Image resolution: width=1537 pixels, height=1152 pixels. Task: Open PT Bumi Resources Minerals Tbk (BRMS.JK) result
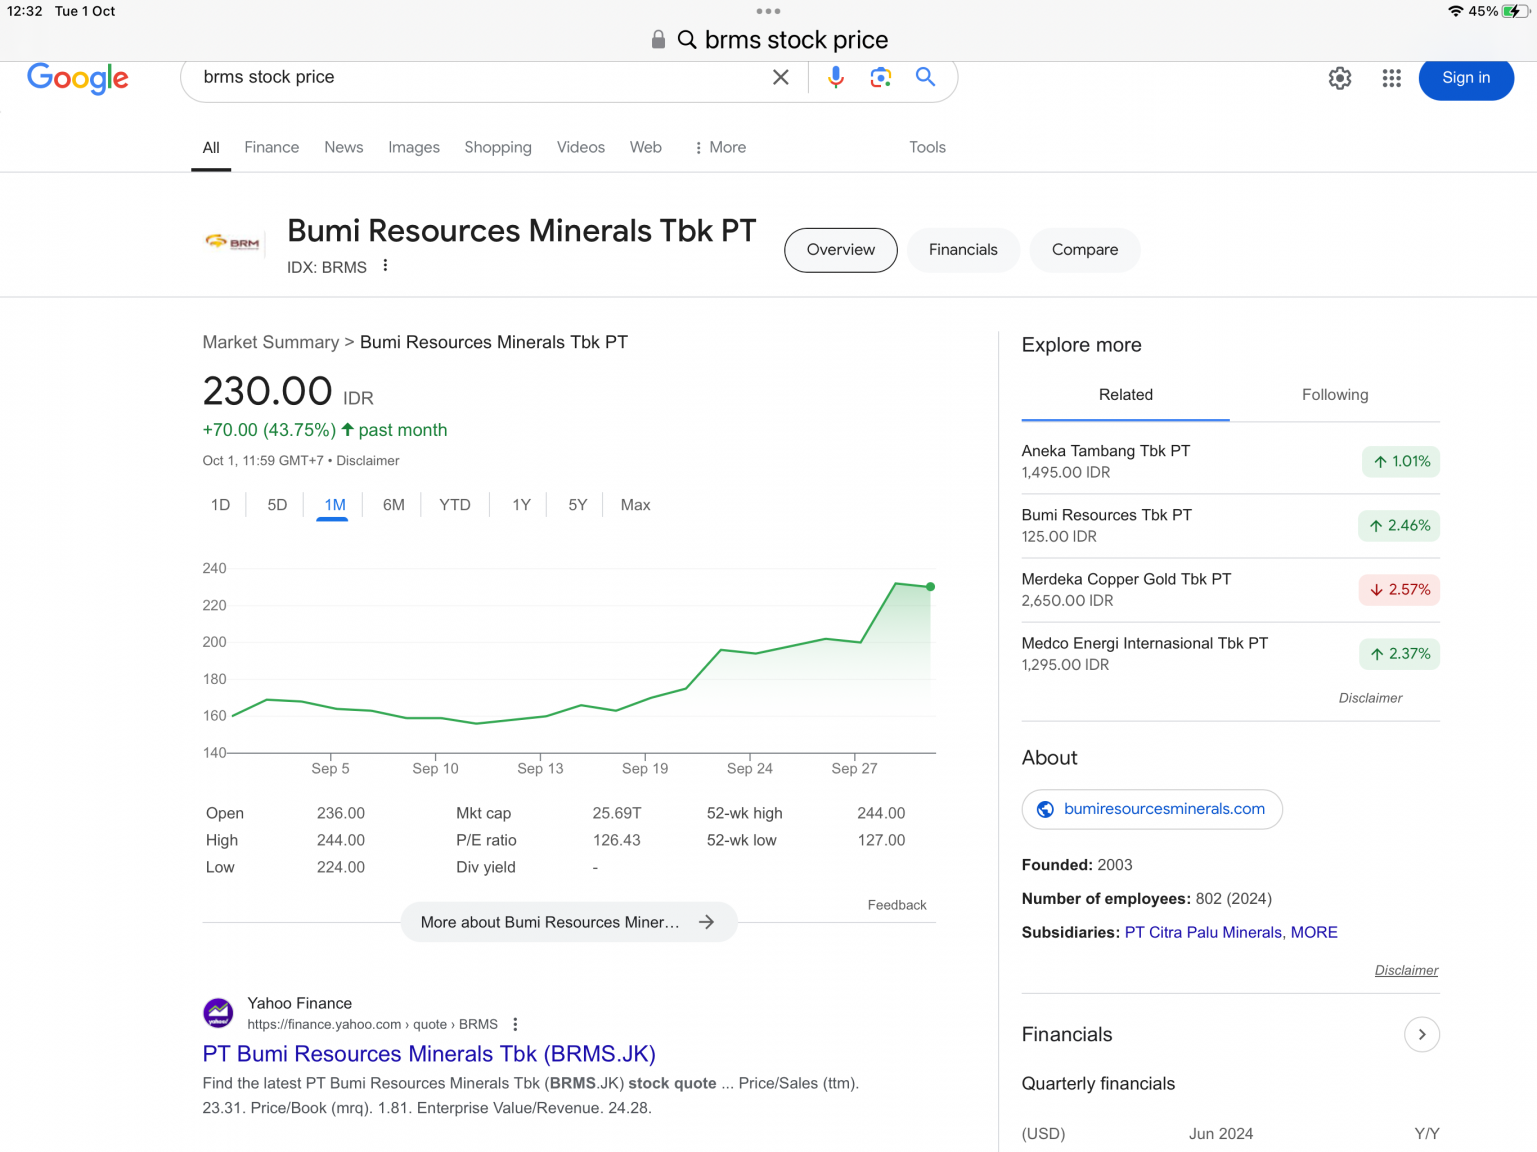point(429,1054)
